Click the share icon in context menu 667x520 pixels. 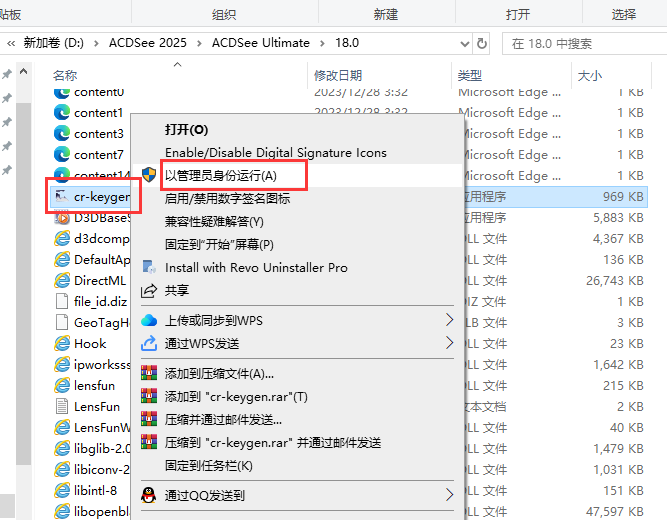pos(149,291)
